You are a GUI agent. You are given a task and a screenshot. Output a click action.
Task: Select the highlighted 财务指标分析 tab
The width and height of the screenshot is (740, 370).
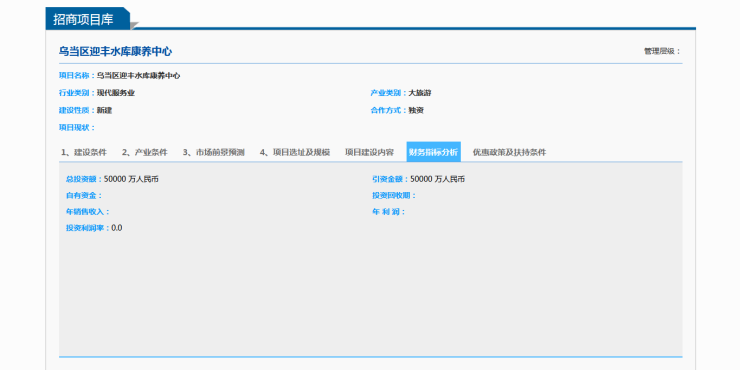(434, 152)
